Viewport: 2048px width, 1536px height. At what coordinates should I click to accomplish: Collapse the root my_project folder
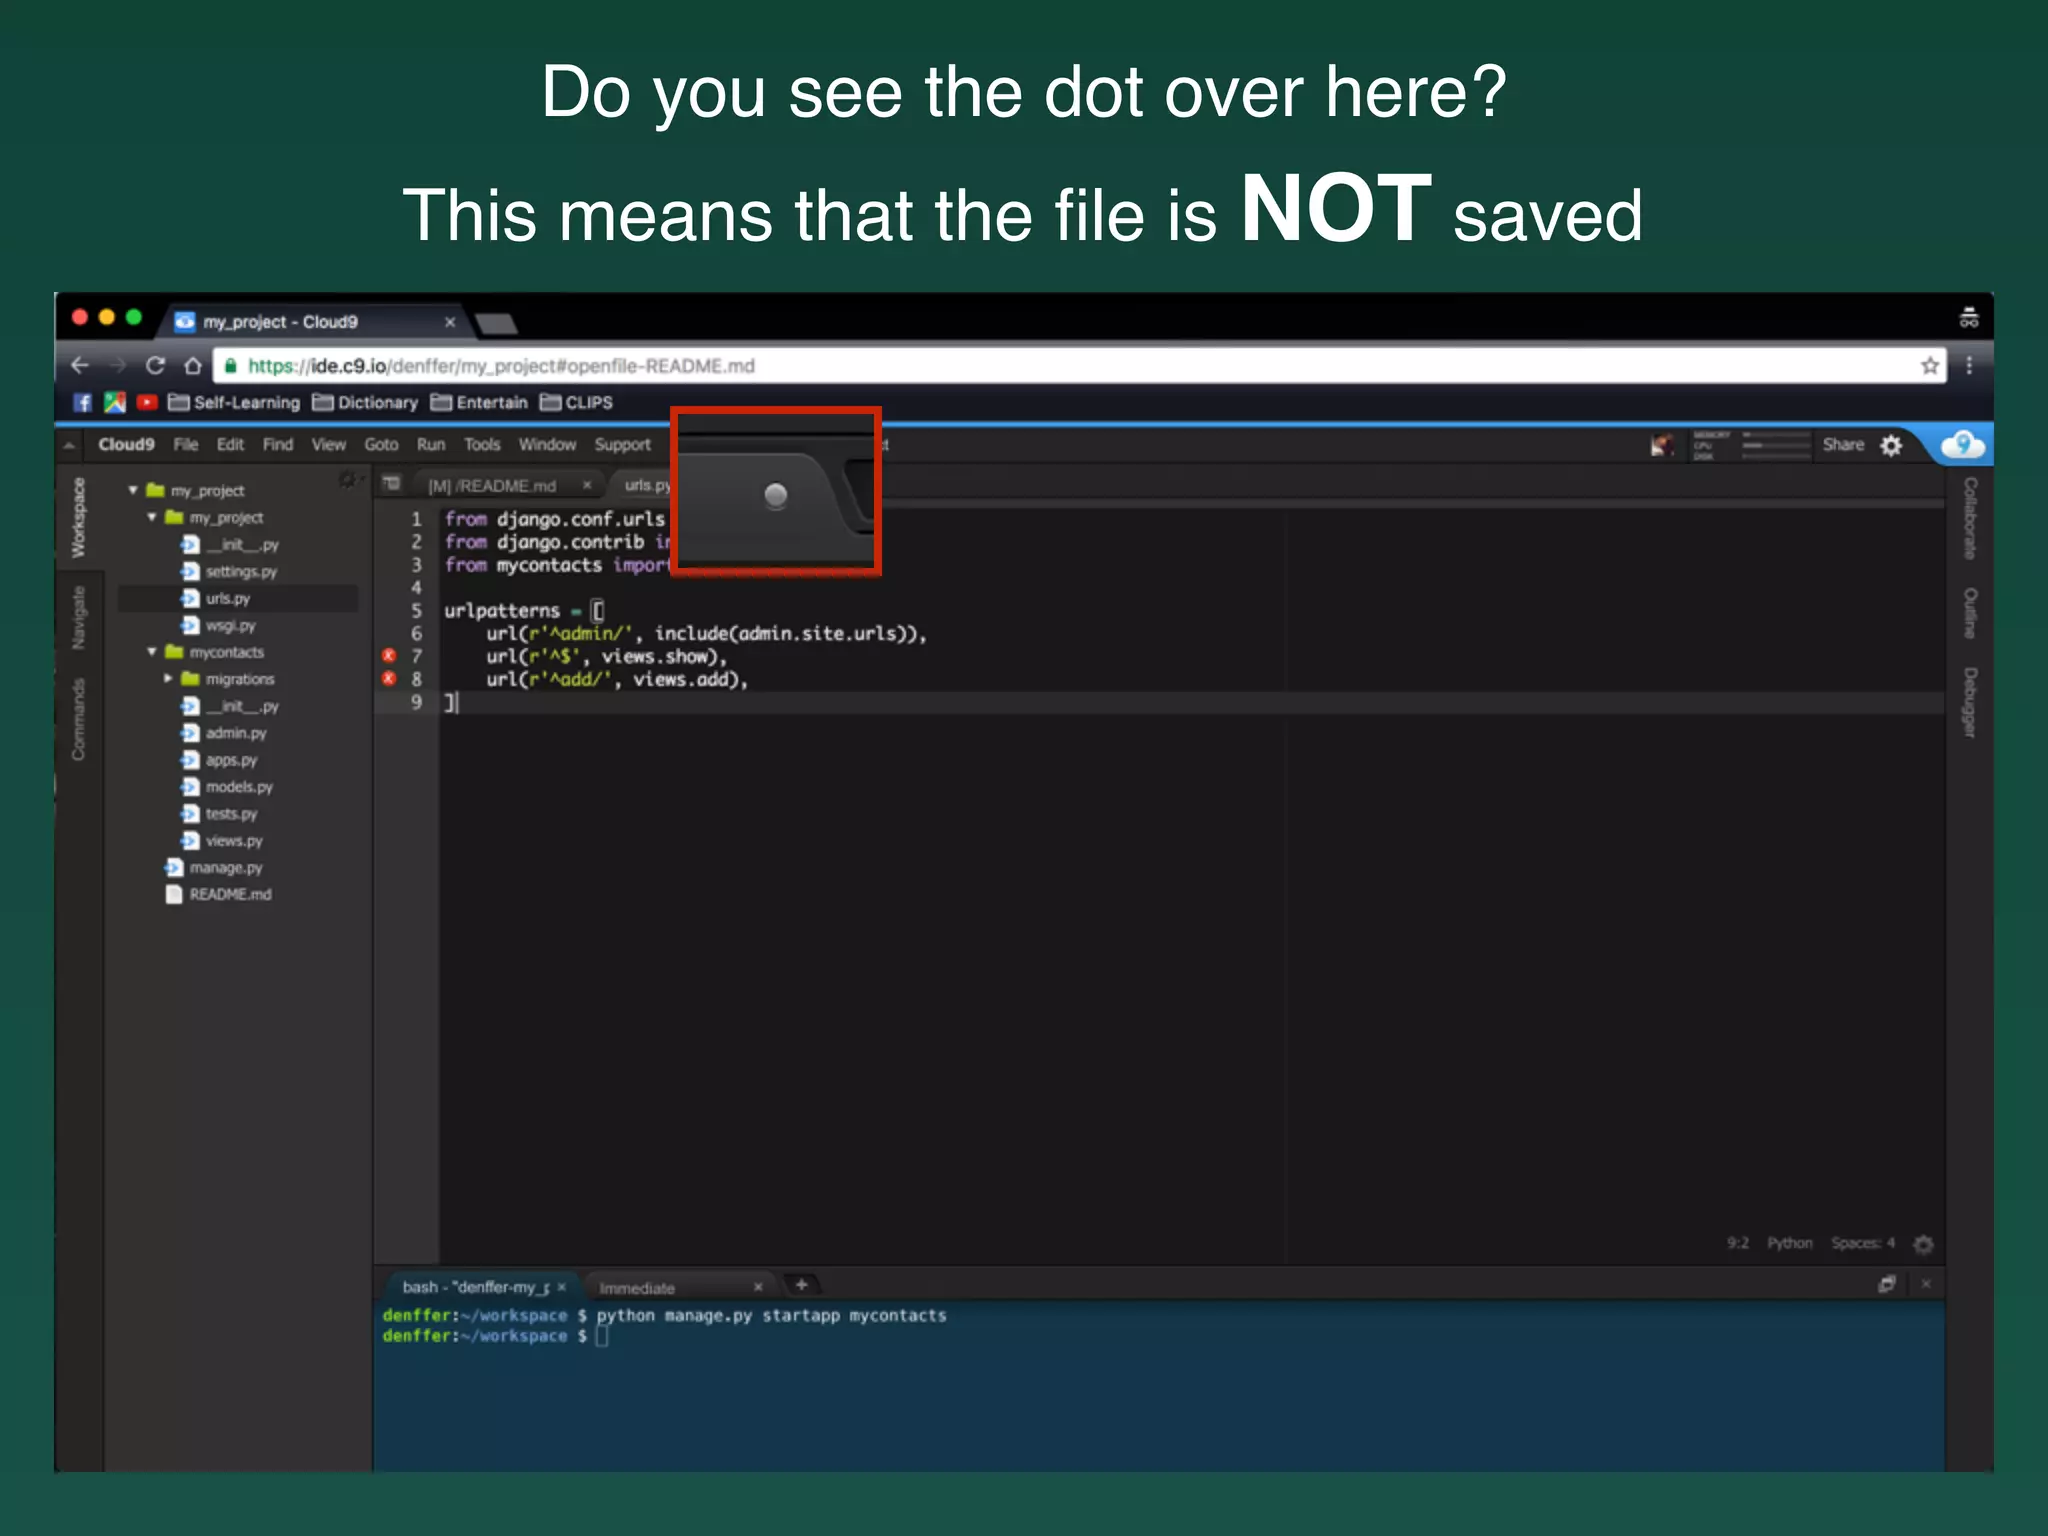click(133, 490)
